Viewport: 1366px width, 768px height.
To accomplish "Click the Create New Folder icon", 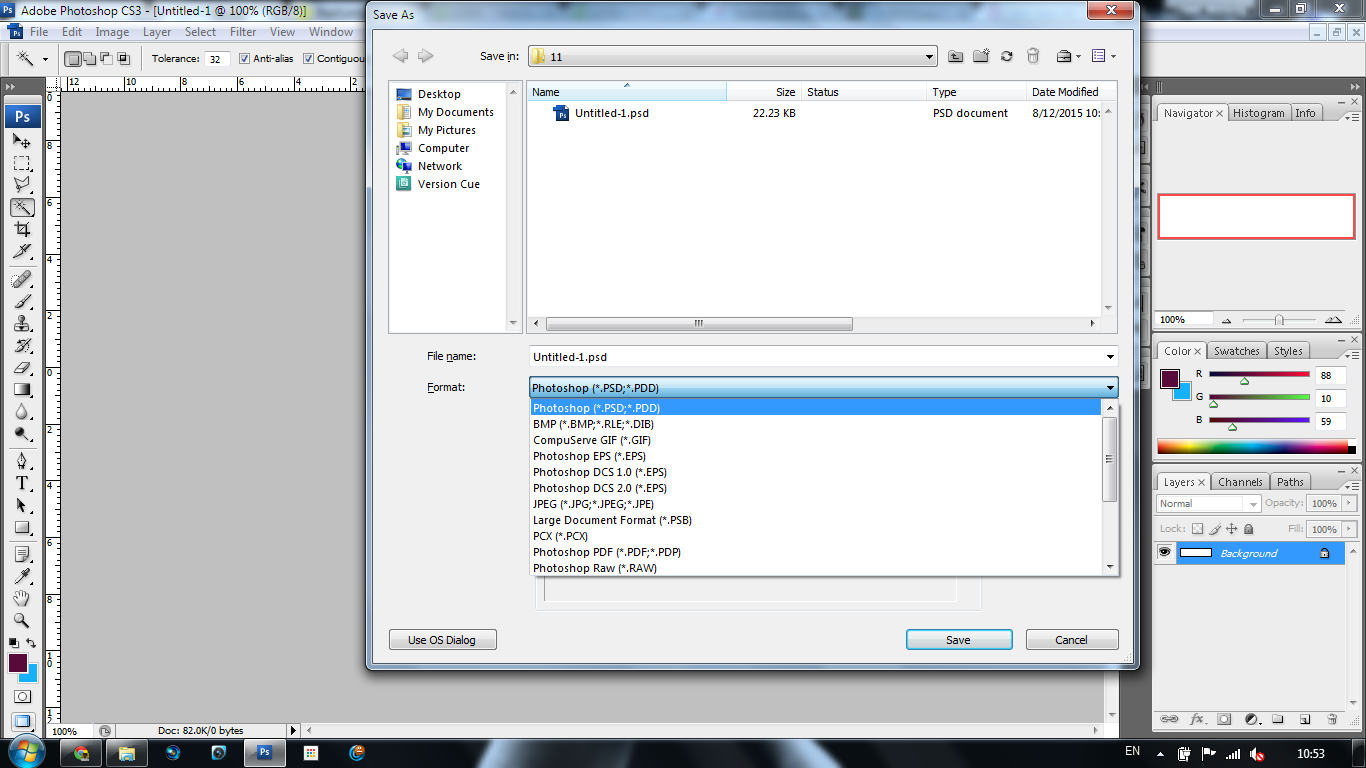I will 982,56.
